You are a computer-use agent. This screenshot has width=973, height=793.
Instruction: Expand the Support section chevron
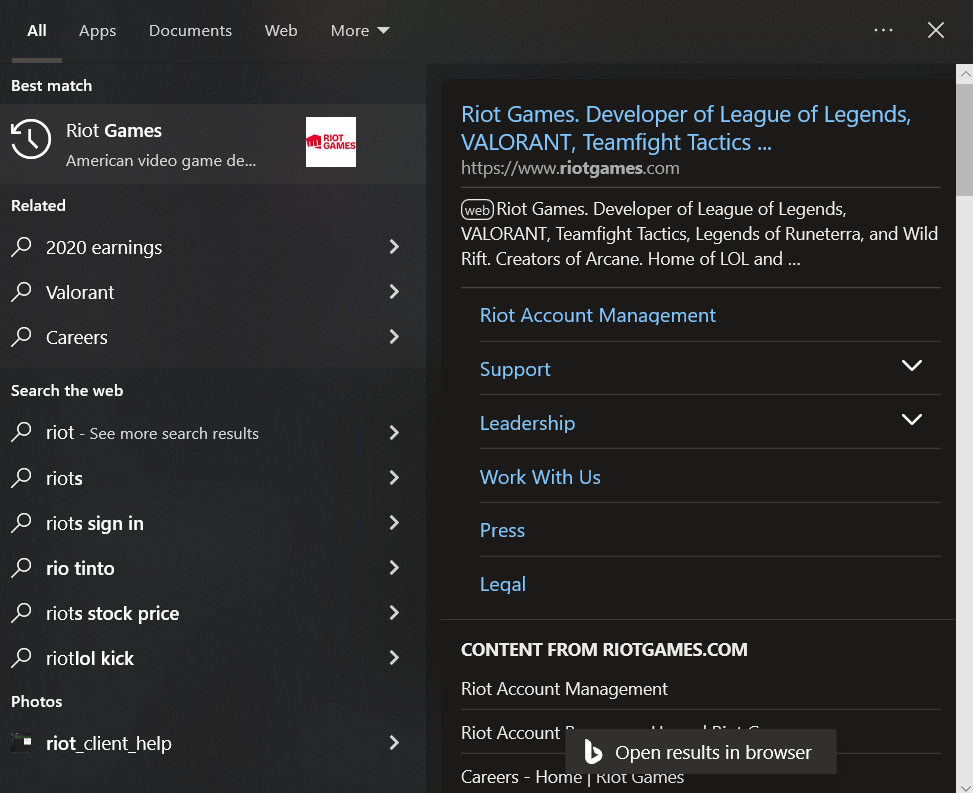point(912,365)
